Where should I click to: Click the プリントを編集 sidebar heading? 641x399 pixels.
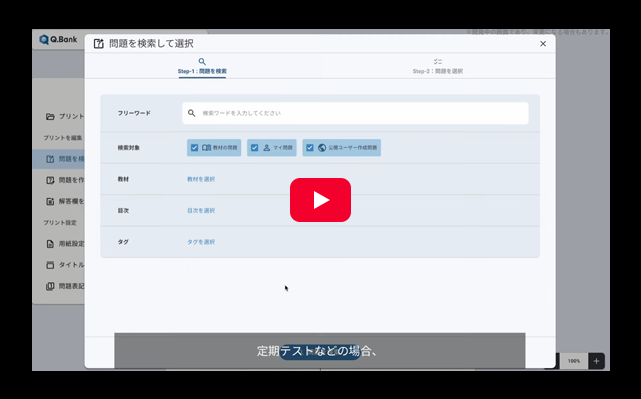point(63,138)
